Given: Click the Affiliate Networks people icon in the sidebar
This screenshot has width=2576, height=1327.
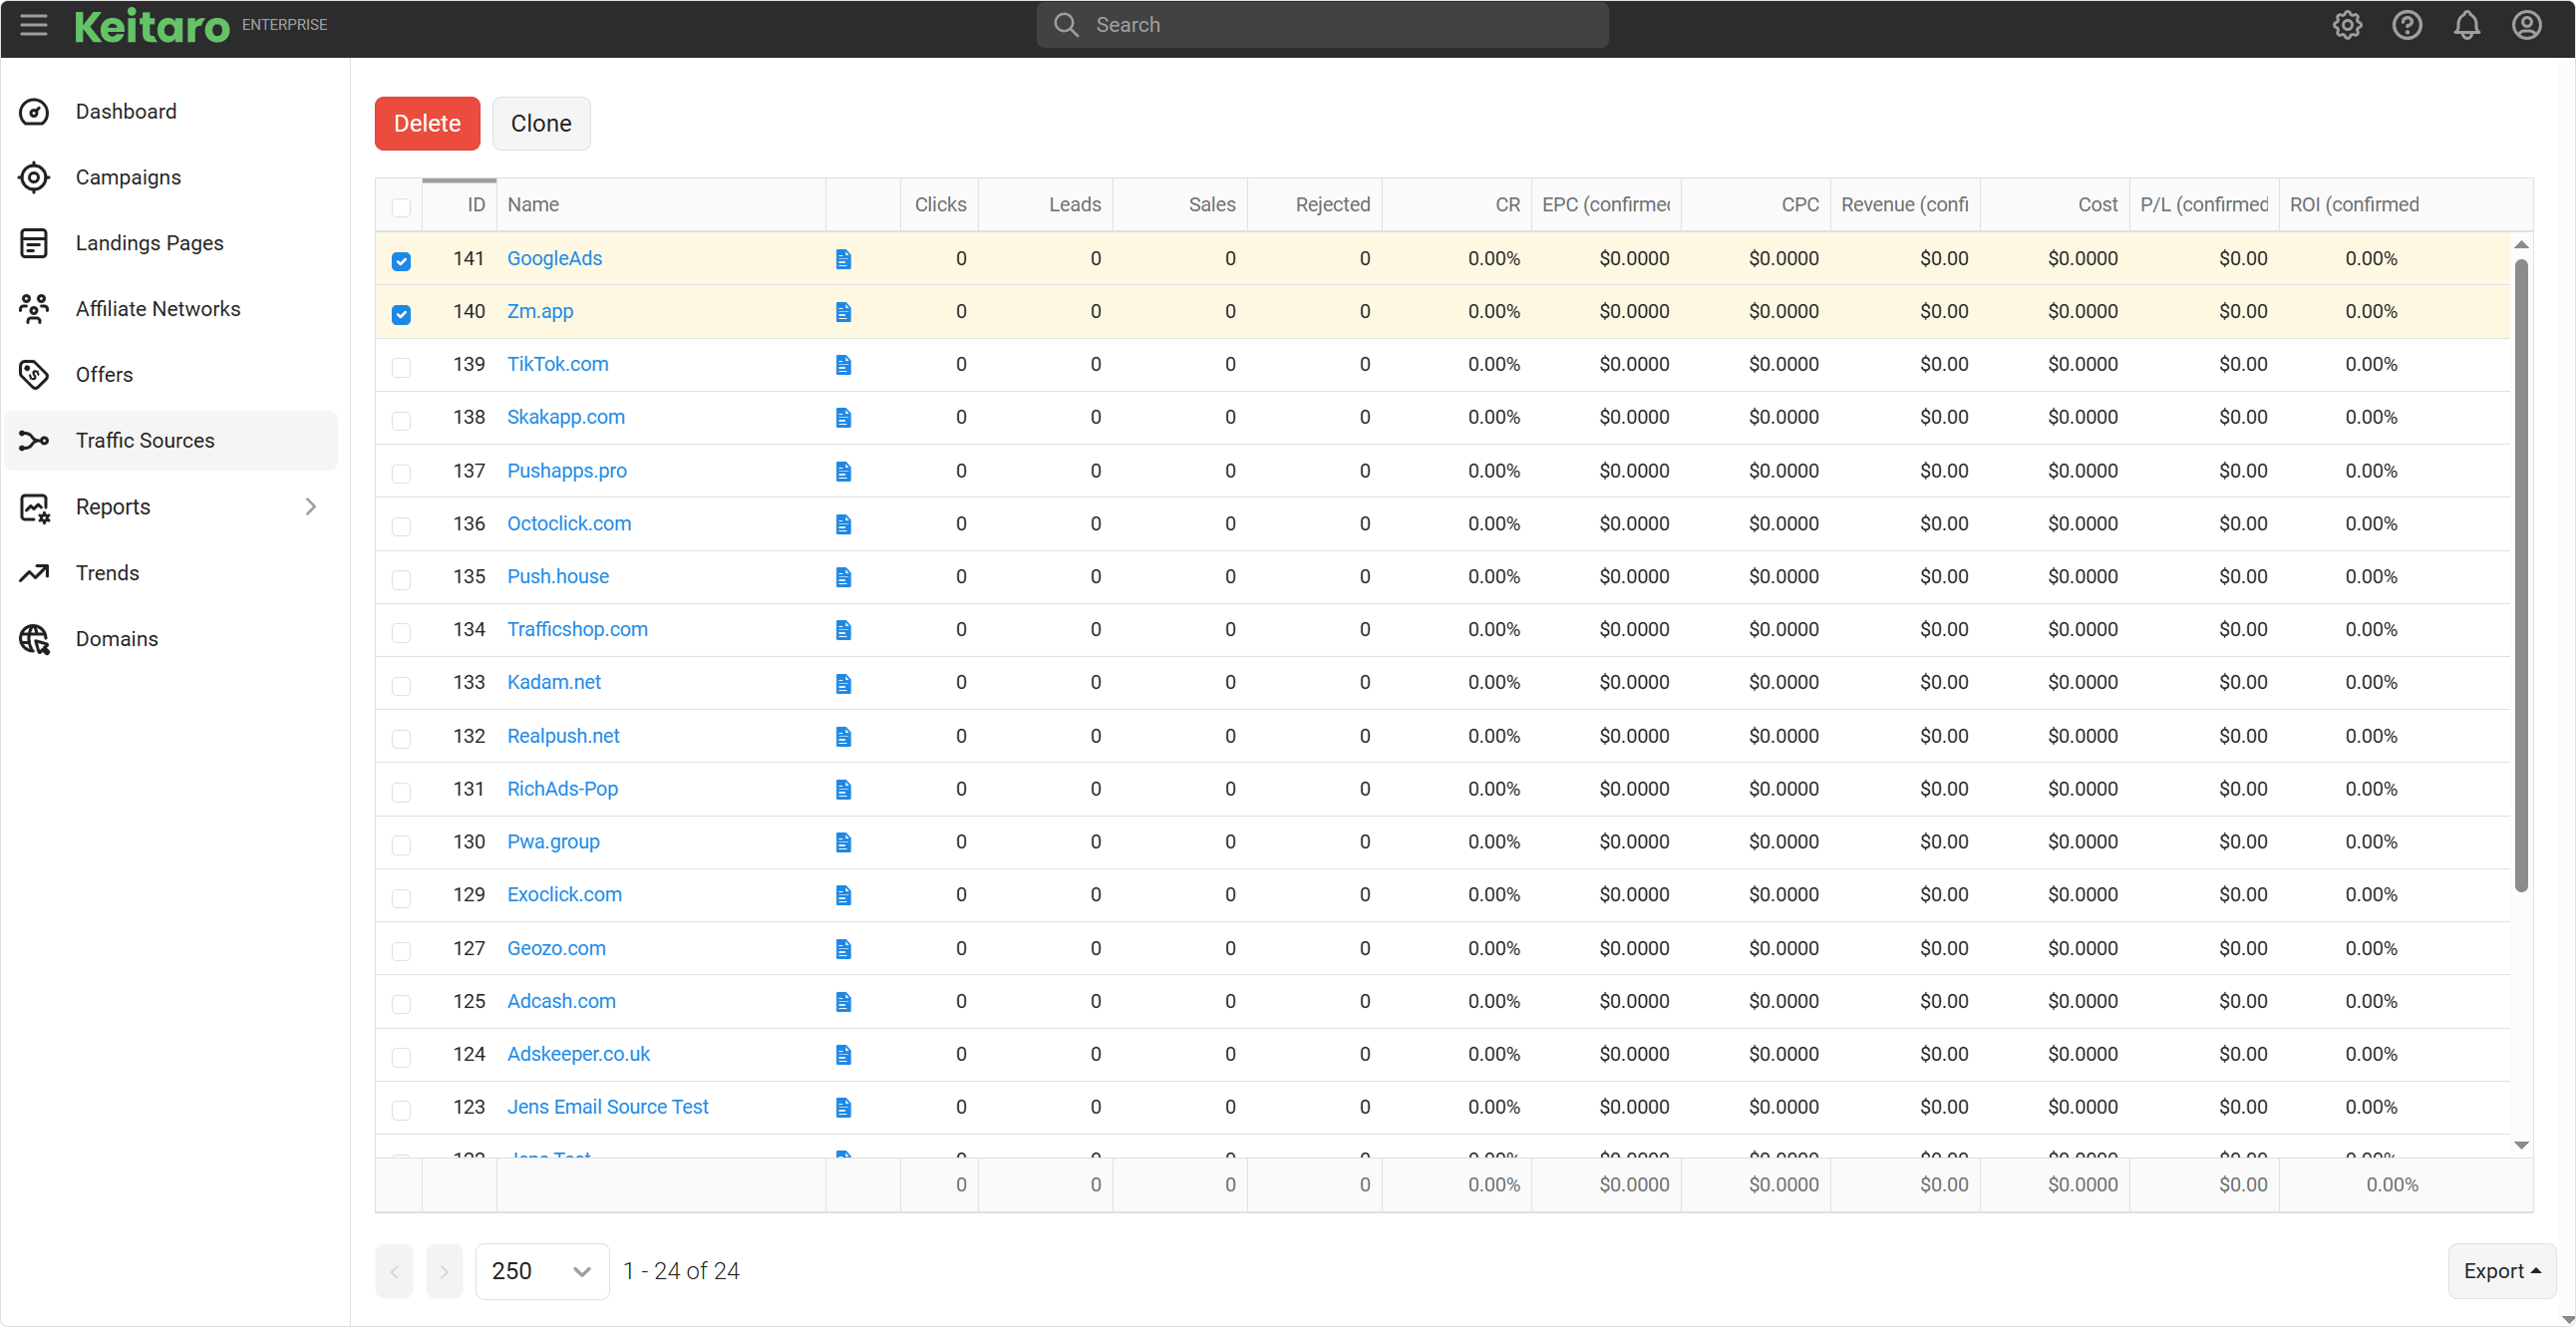Looking at the screenshot, I should pos(34,309).
